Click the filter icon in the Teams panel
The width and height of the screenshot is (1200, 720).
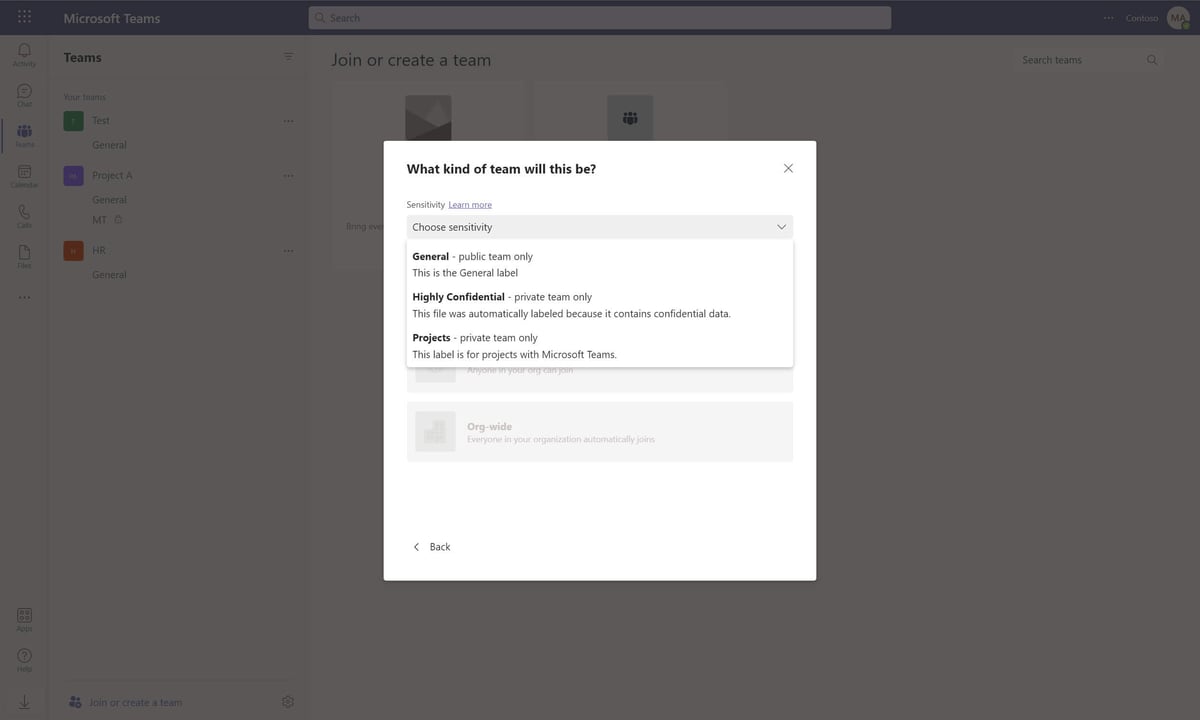pyautogui.click(x=288, y=56)
